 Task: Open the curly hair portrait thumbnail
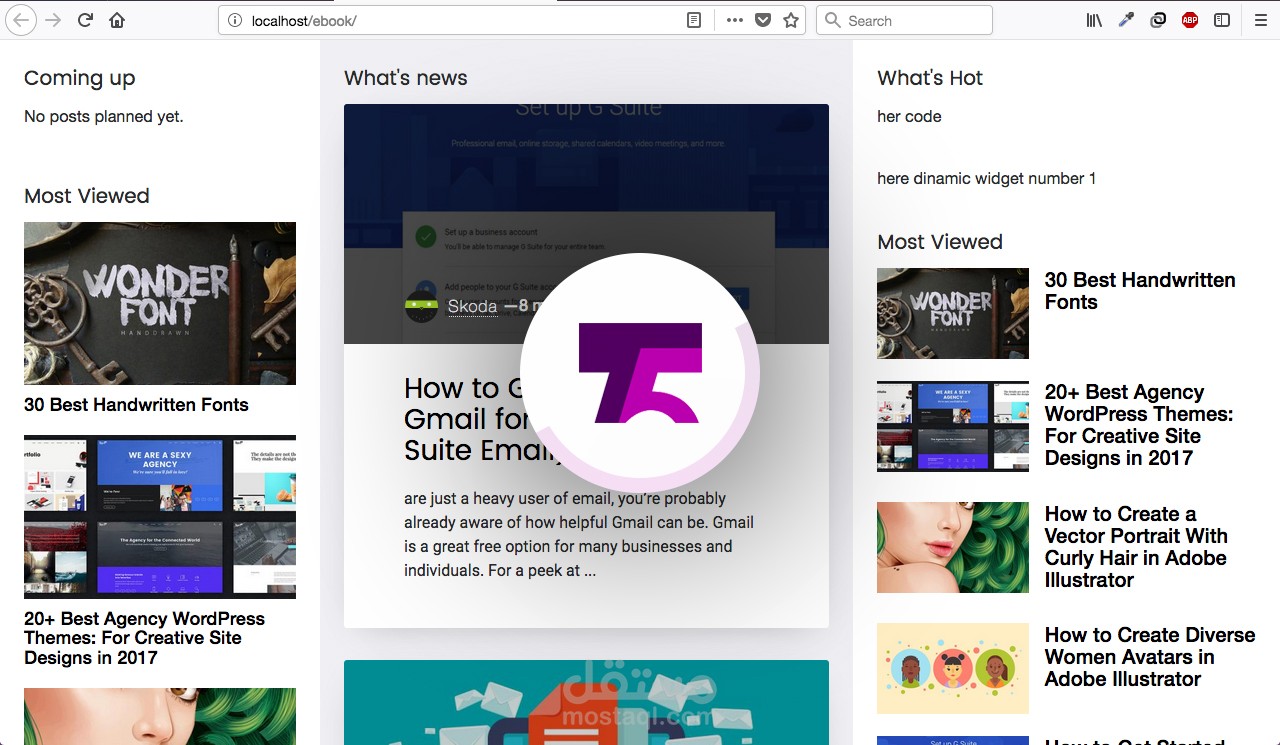(x=951, y=547)
